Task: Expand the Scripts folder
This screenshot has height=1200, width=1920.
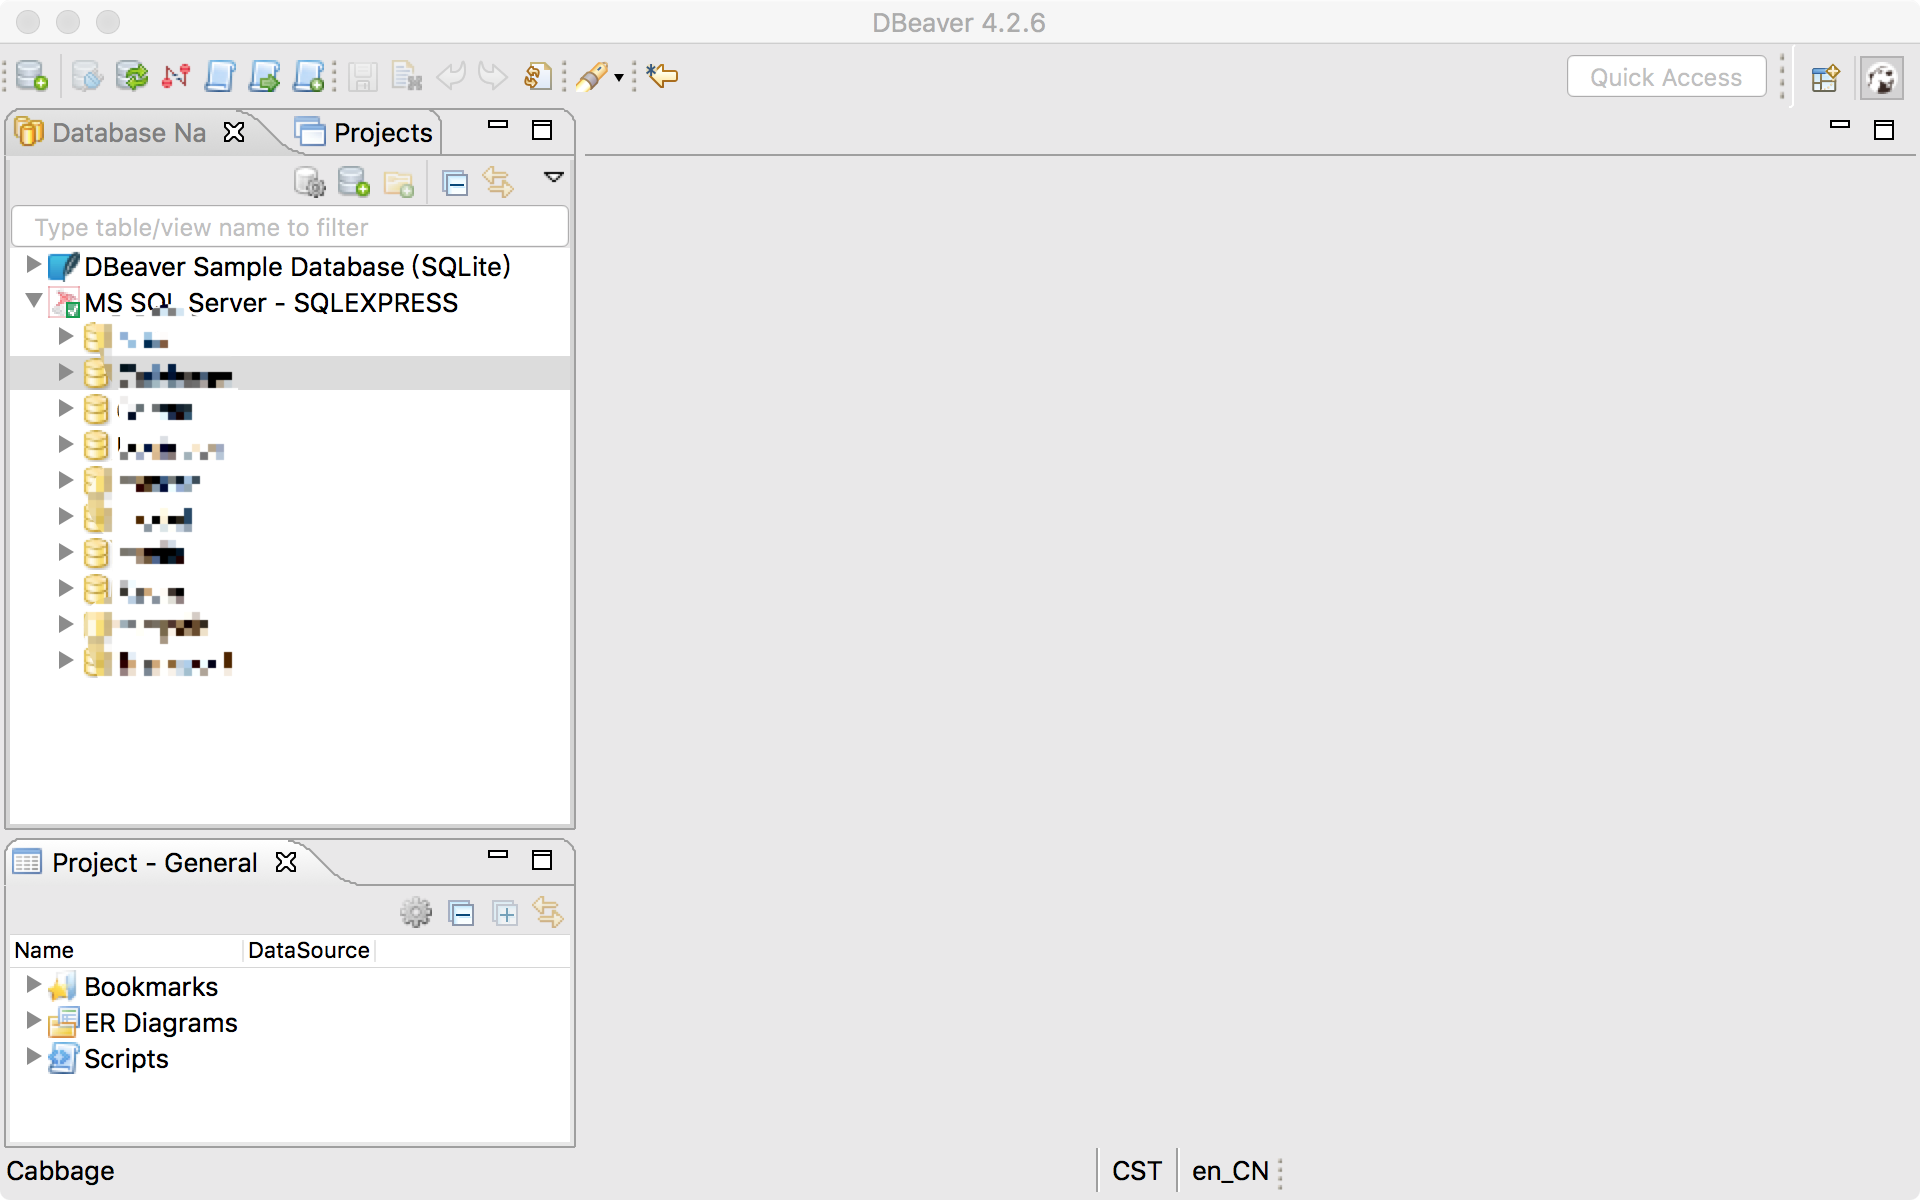Action: 33,1057
